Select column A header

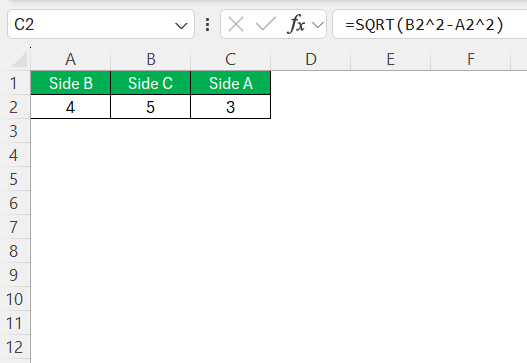coord(71,59)
